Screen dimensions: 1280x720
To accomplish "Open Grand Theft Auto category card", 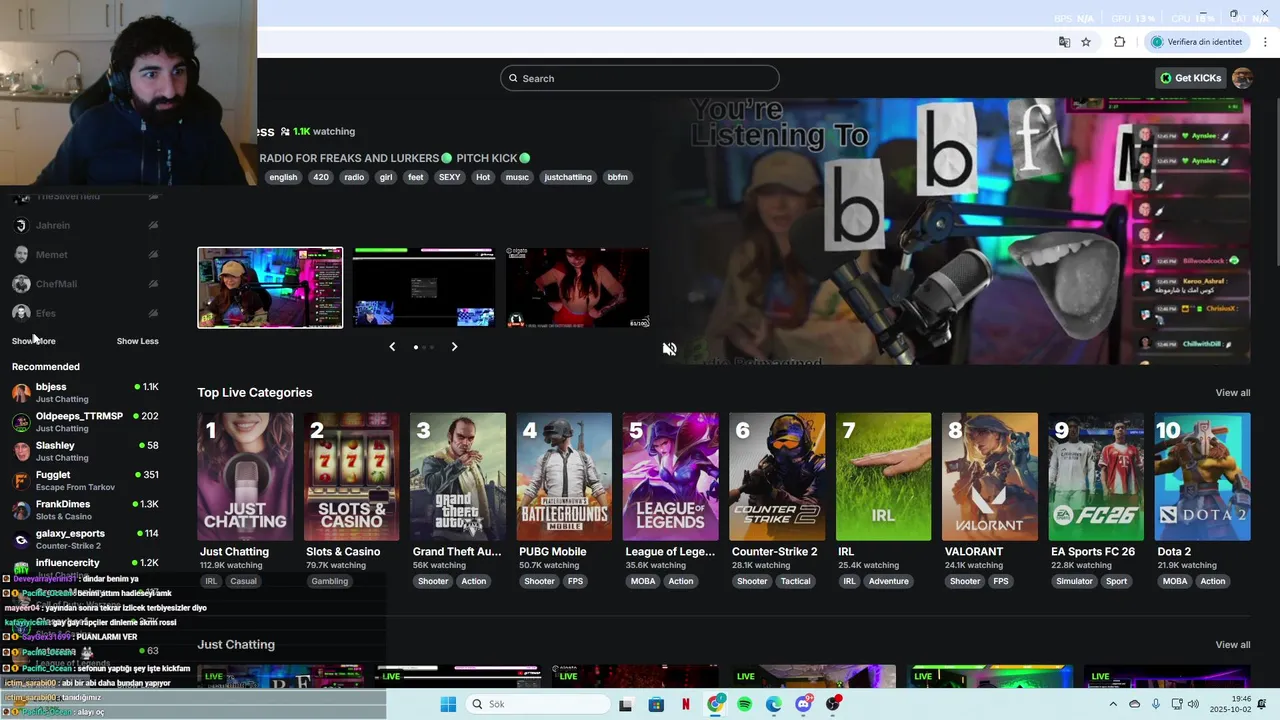I will [x=458, y=477].
